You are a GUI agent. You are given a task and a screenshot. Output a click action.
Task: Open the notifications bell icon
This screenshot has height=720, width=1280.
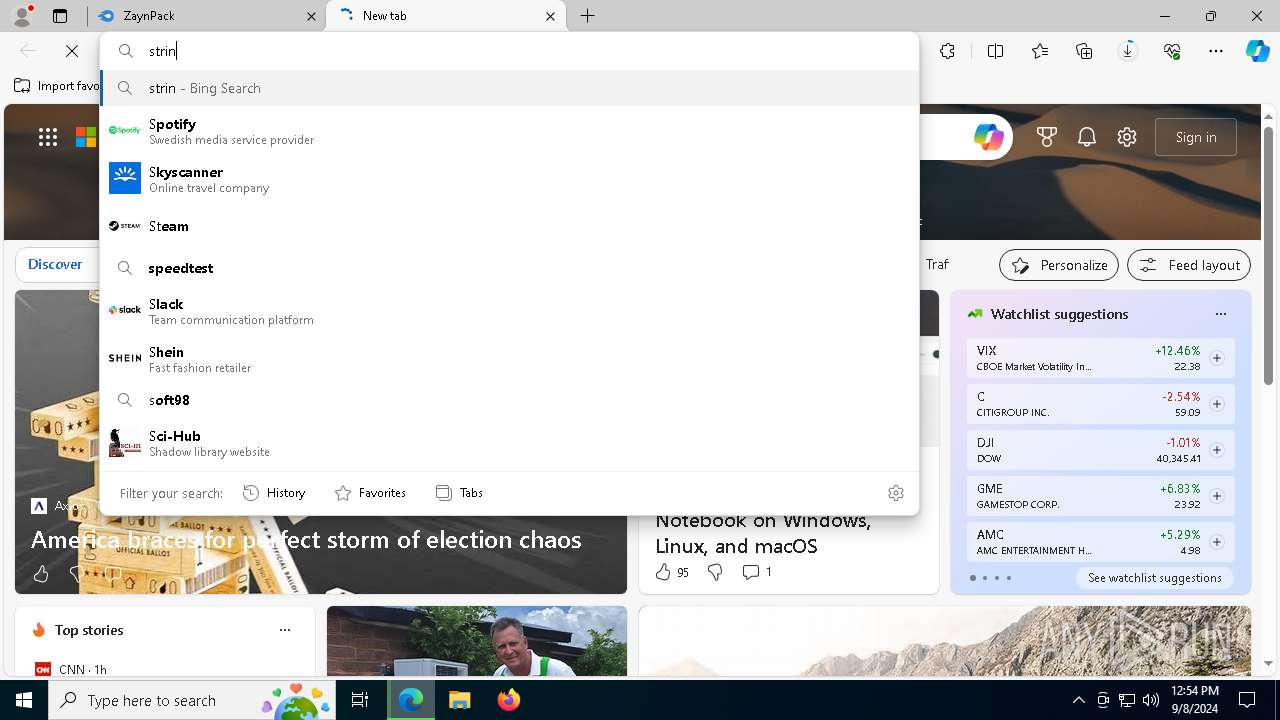(1087, 137)
